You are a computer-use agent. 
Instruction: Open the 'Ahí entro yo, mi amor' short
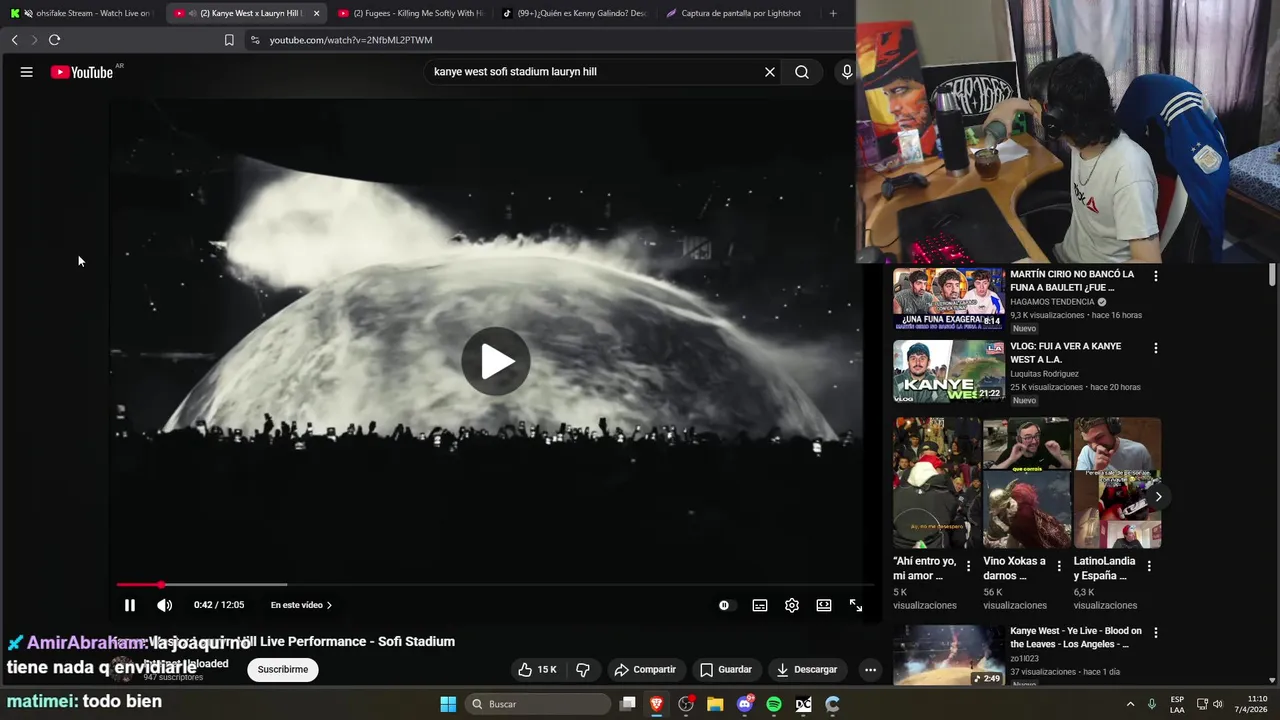(937, 483)
